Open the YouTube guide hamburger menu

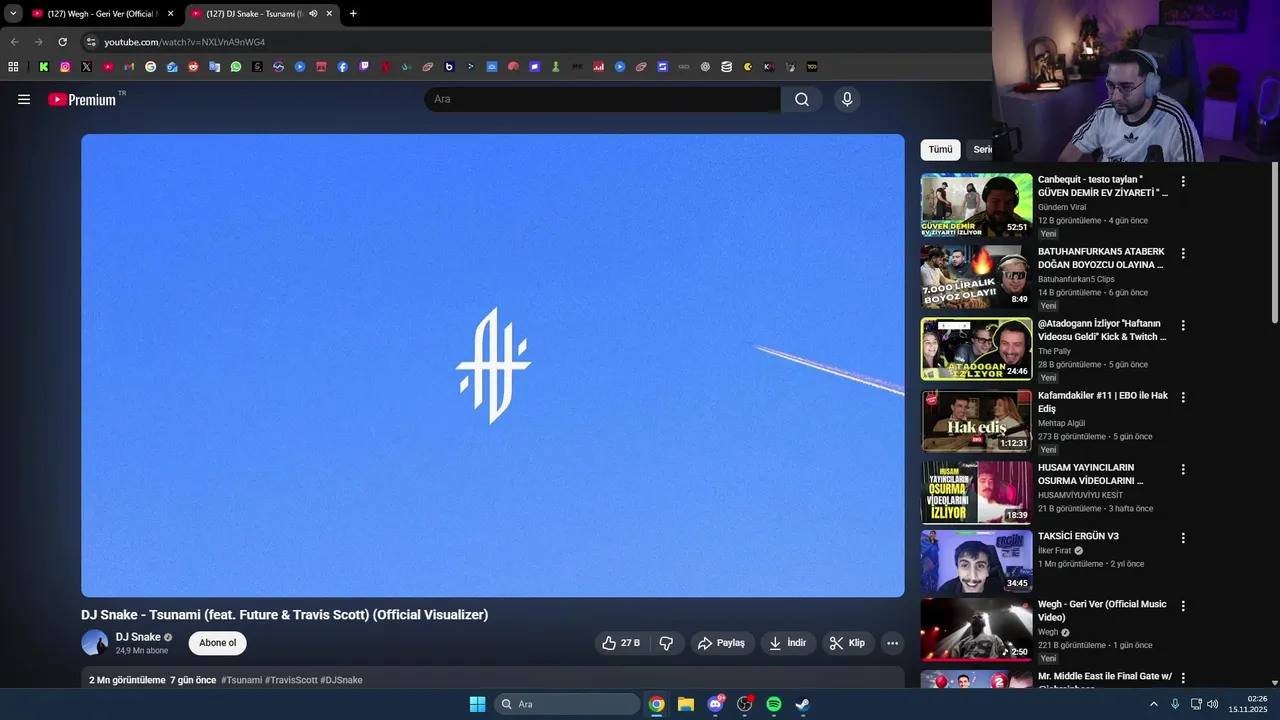tap(24, 99)
